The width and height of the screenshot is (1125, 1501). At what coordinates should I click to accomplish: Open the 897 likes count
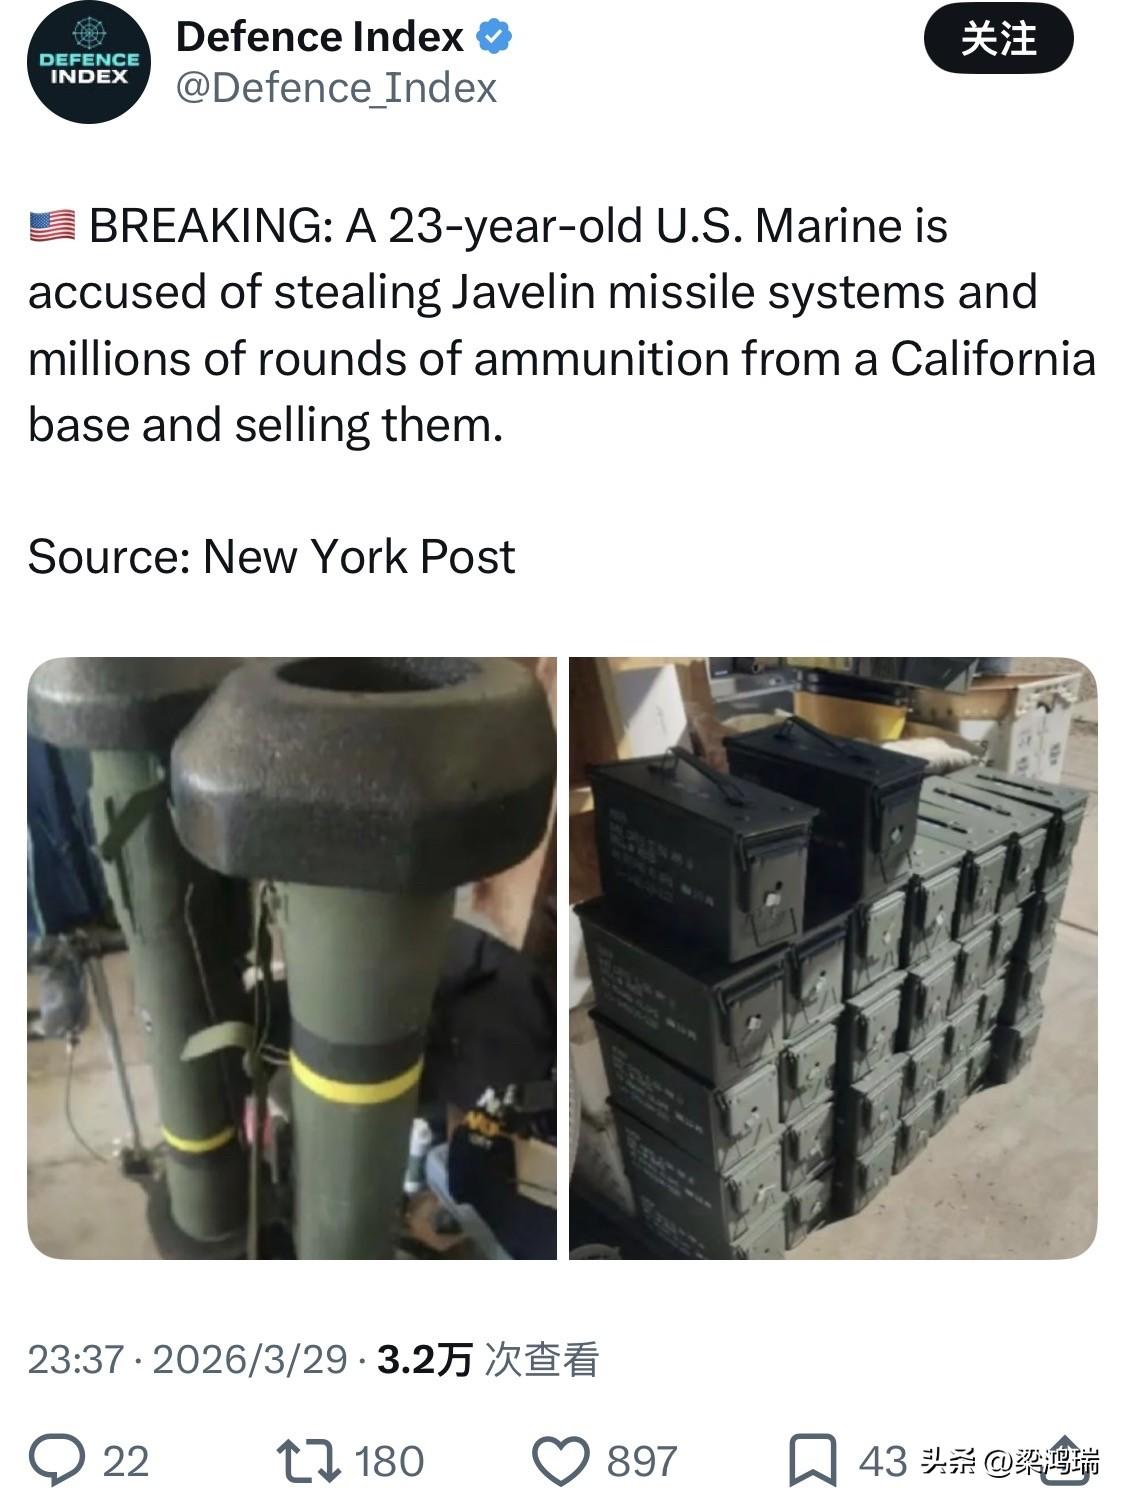(x=642, y=1461)
